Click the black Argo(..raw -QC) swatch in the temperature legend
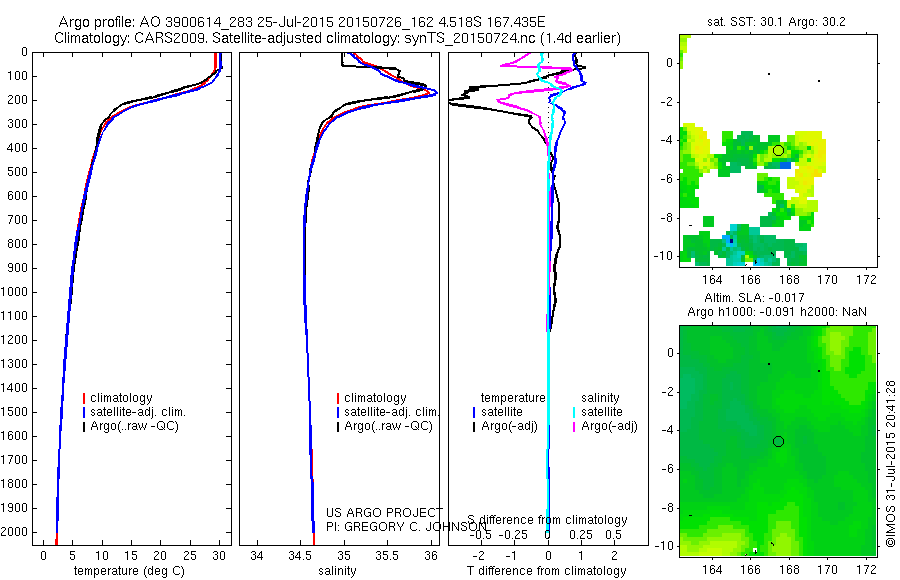Screen dimensions: 900x580 84,426
